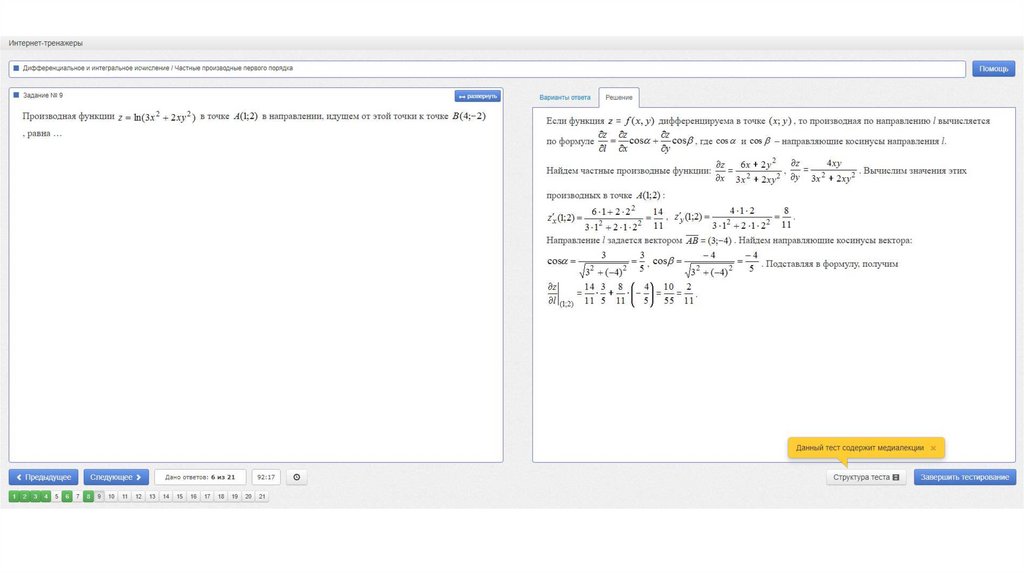The image size is (1024, 574).
Task: Select answered question 8 in navigator
Action: tap(88, 496)
